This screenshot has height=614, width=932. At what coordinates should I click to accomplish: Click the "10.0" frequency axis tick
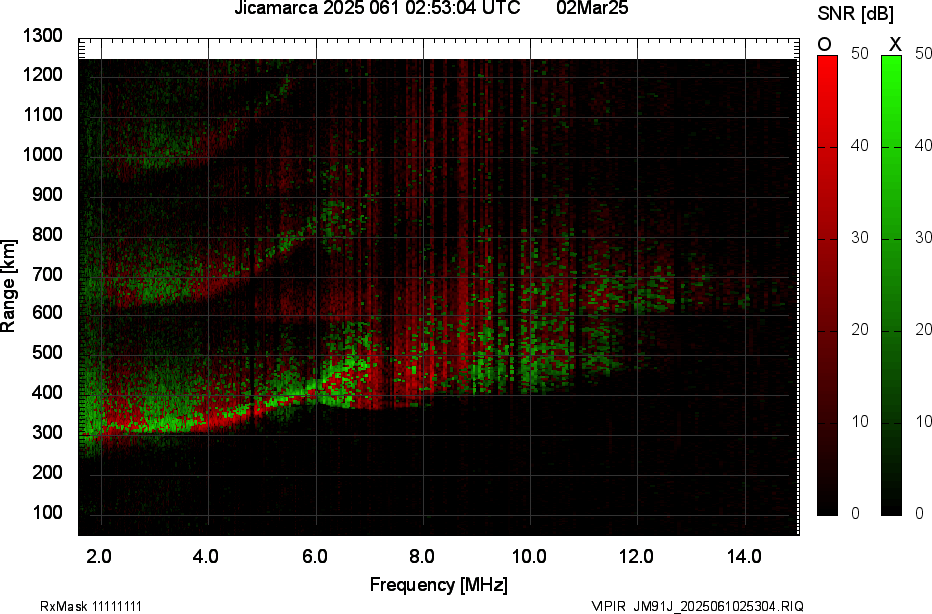(529, 556)
